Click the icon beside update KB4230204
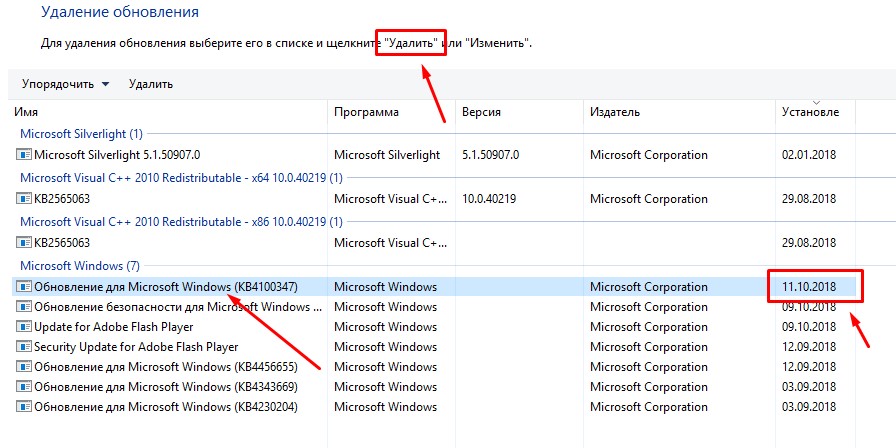 point(25,407)
